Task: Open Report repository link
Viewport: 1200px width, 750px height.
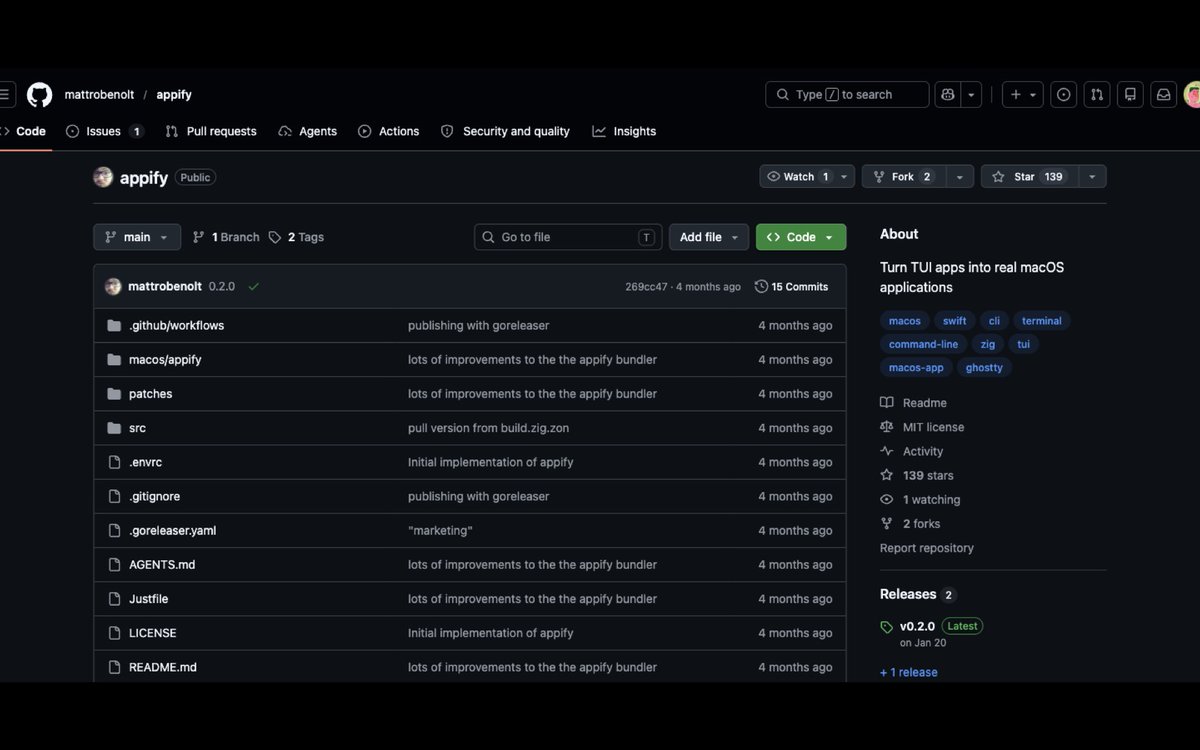Action: [x=926, y=548]
